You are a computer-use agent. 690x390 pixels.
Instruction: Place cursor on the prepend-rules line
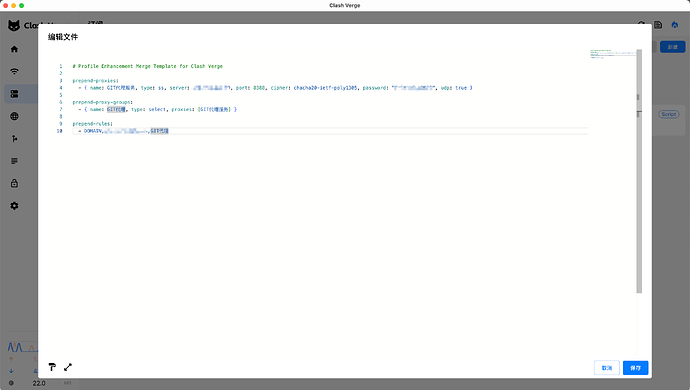[92, 124]
